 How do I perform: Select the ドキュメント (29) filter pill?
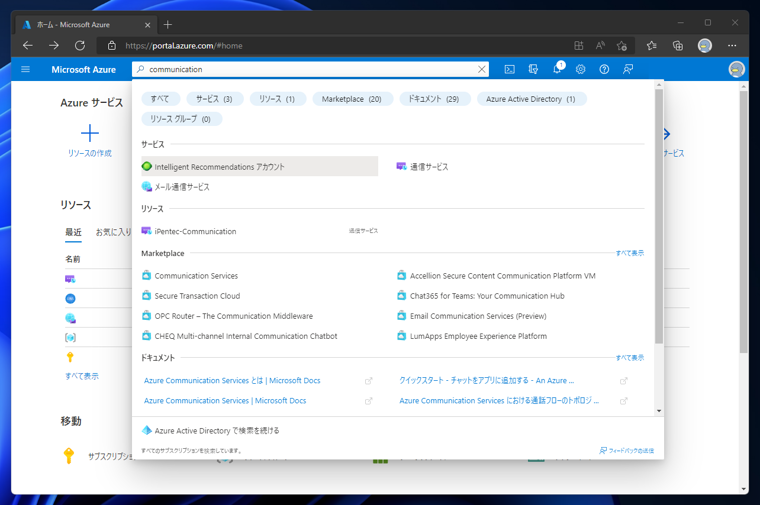coord(434,99)
